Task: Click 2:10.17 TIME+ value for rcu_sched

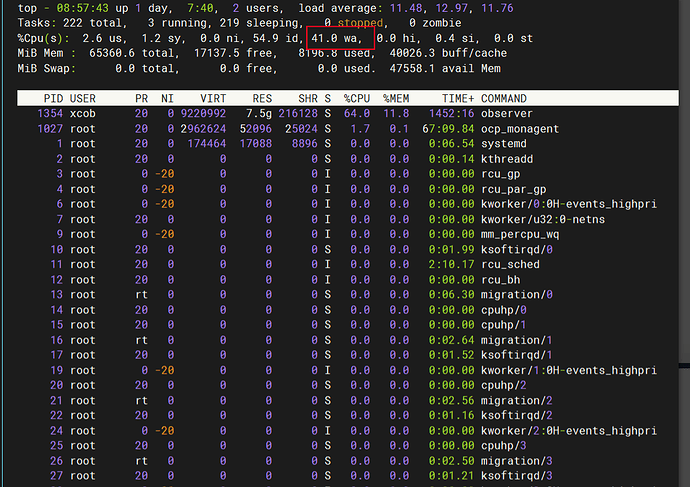Action: [x=451, y=264]
